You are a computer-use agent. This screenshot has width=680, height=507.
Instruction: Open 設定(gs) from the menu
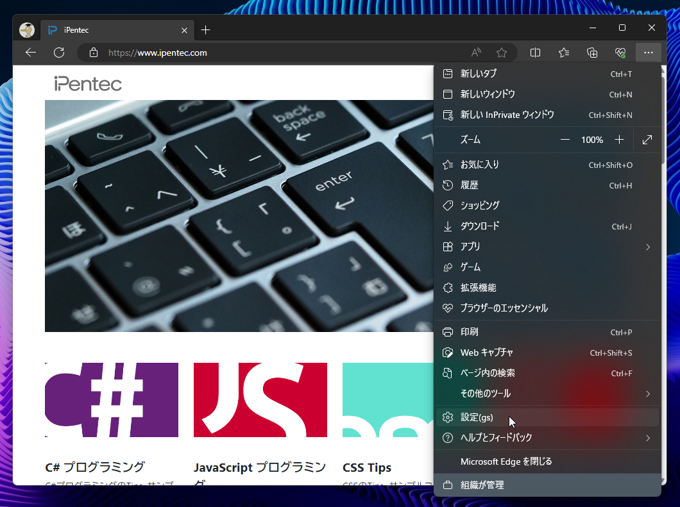[547, 417]
